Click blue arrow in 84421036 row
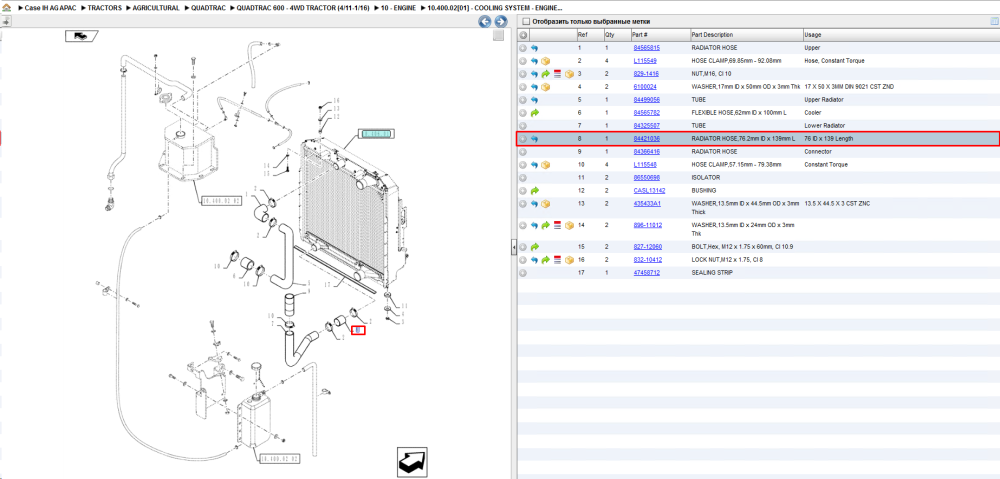 [534, 139]
